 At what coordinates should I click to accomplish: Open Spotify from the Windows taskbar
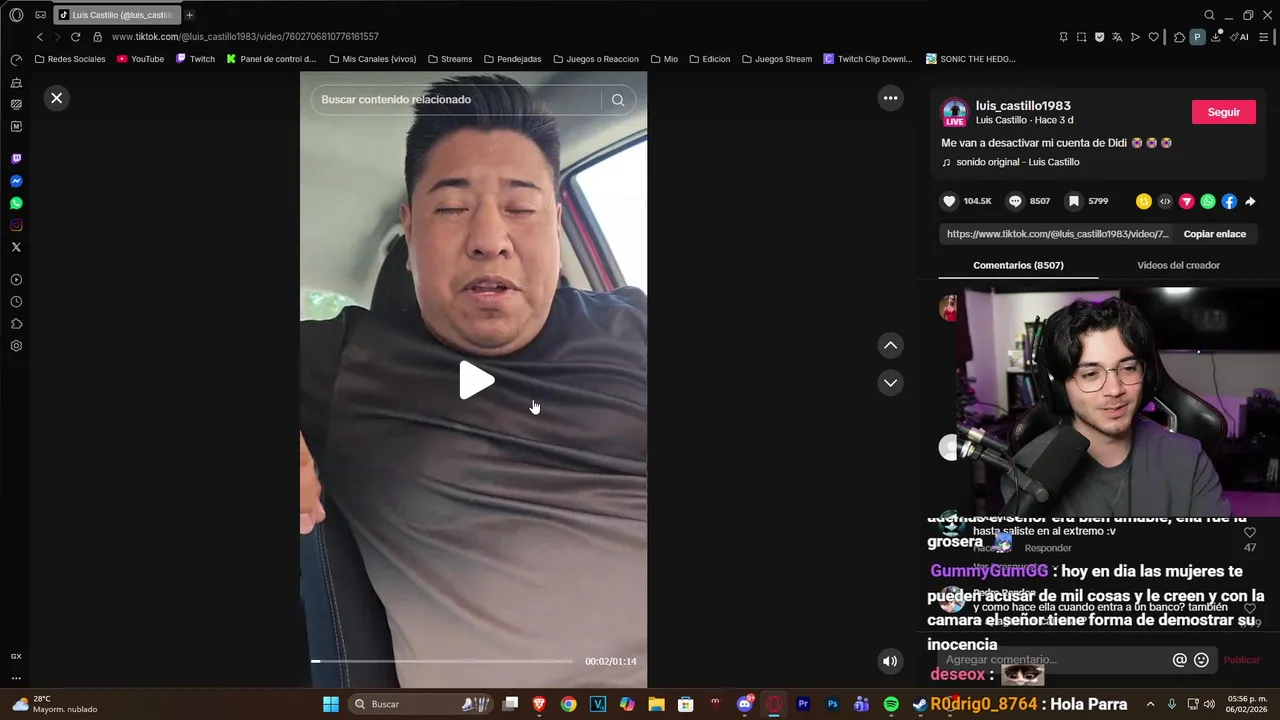coord(891,704)
